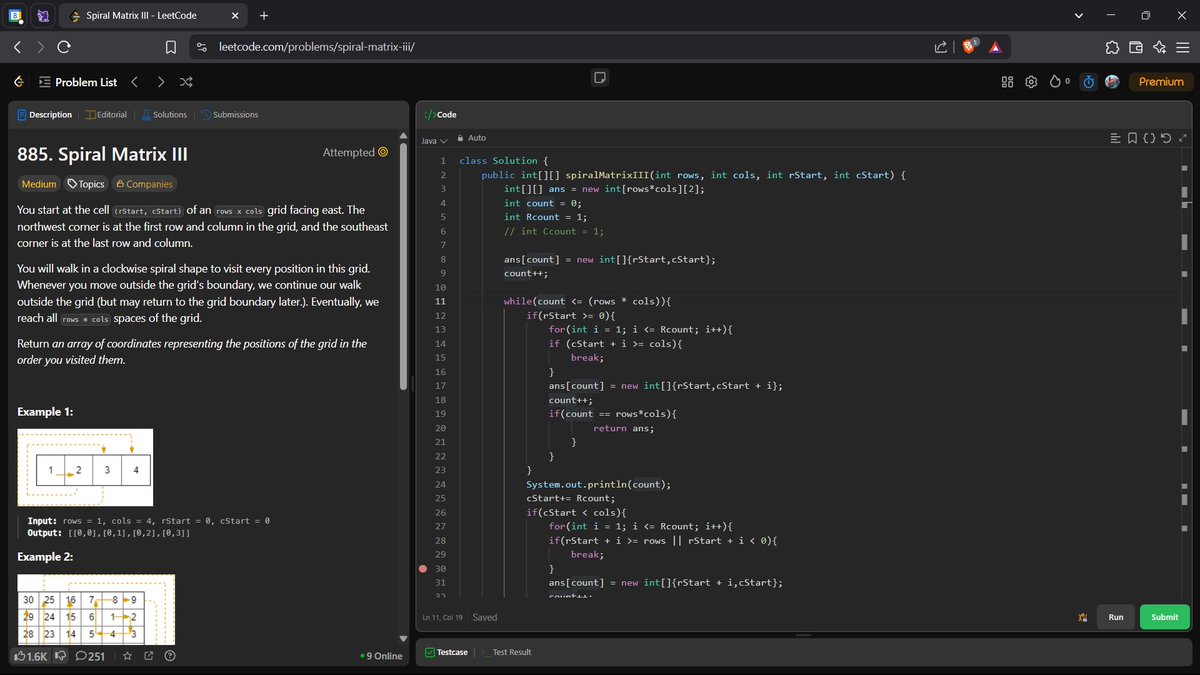Bookmark the code with the ribbon icon
This screenshot has height=675, width=1200.
point(1132,138)
